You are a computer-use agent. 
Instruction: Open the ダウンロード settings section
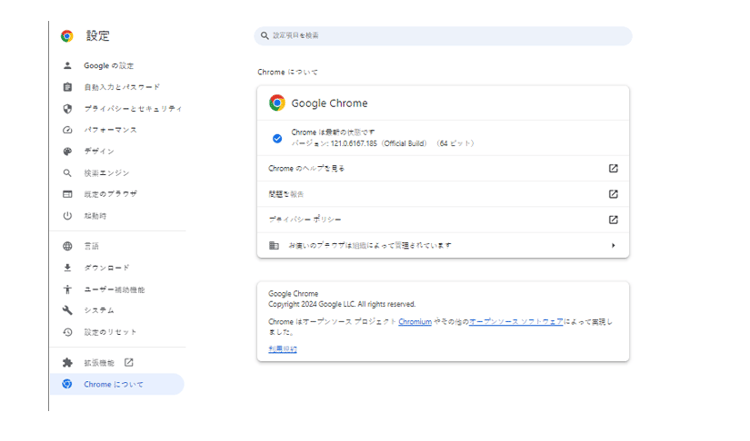click(x=106, y=268)
